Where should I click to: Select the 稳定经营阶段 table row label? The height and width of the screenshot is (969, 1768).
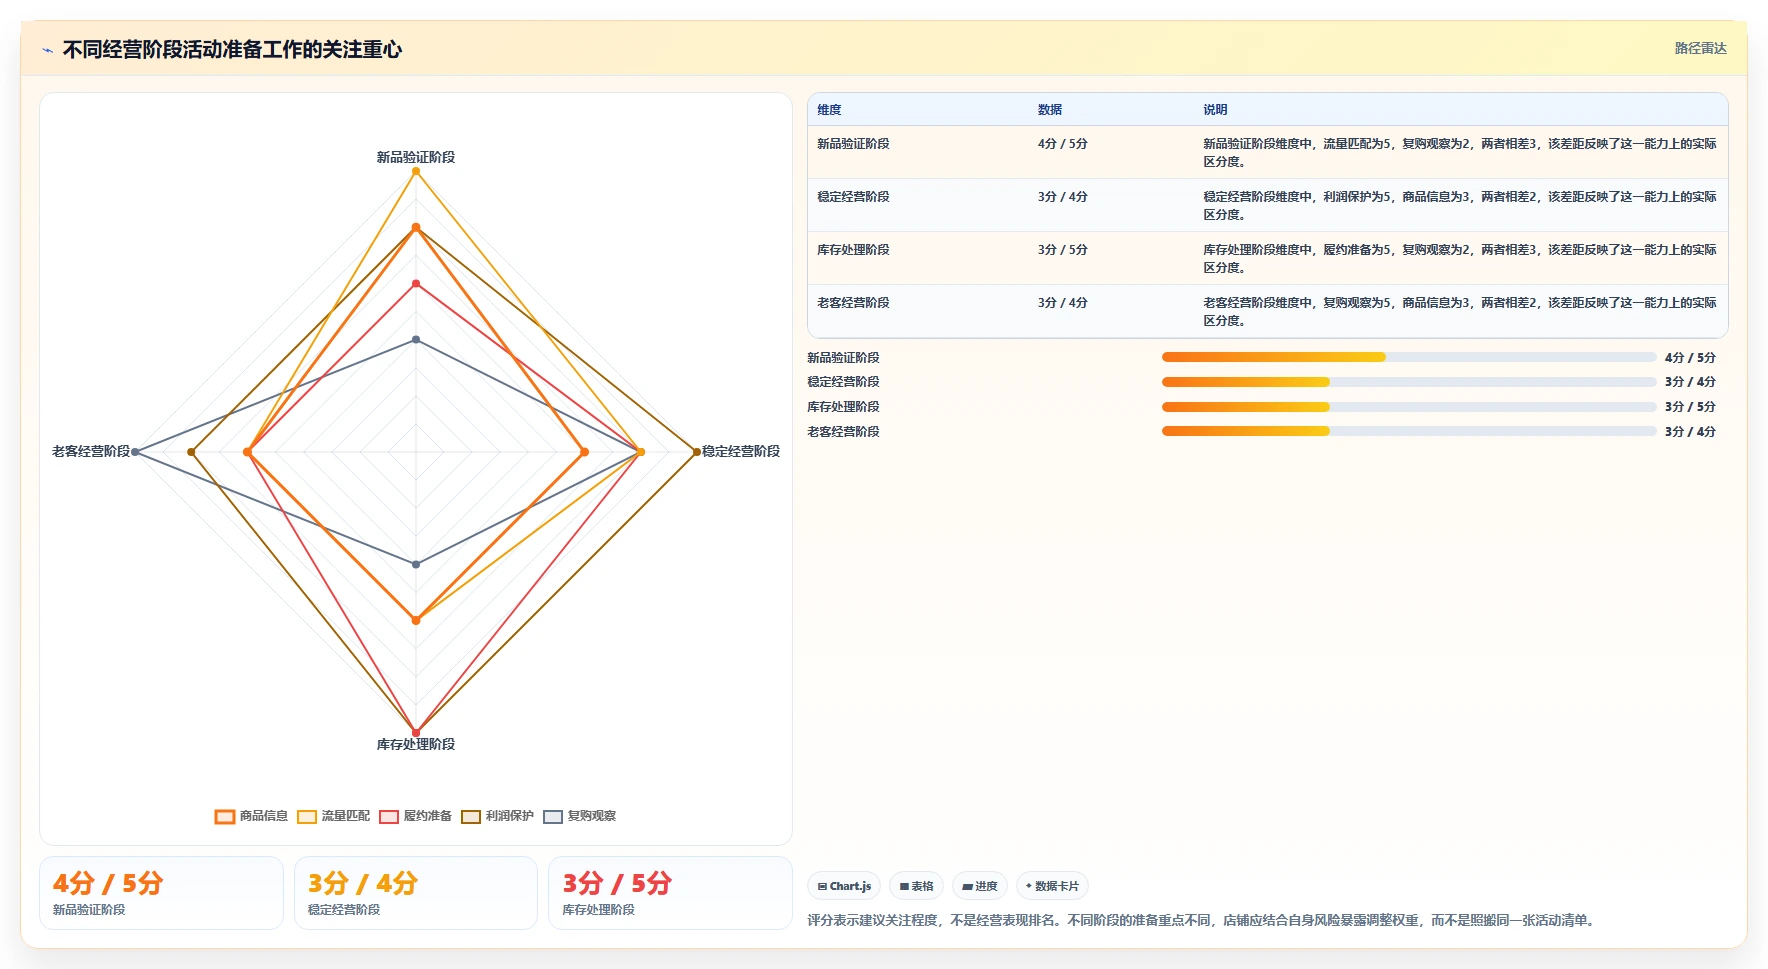[x=853, y=197]
